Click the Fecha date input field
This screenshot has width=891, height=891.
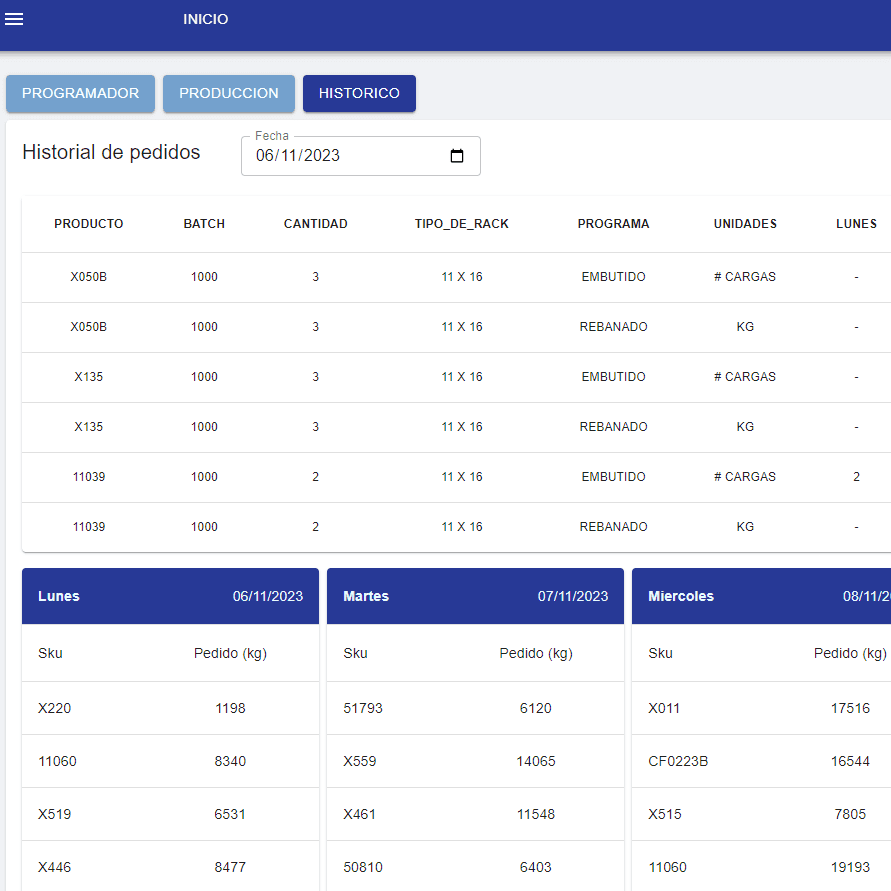tap(340, 156)
